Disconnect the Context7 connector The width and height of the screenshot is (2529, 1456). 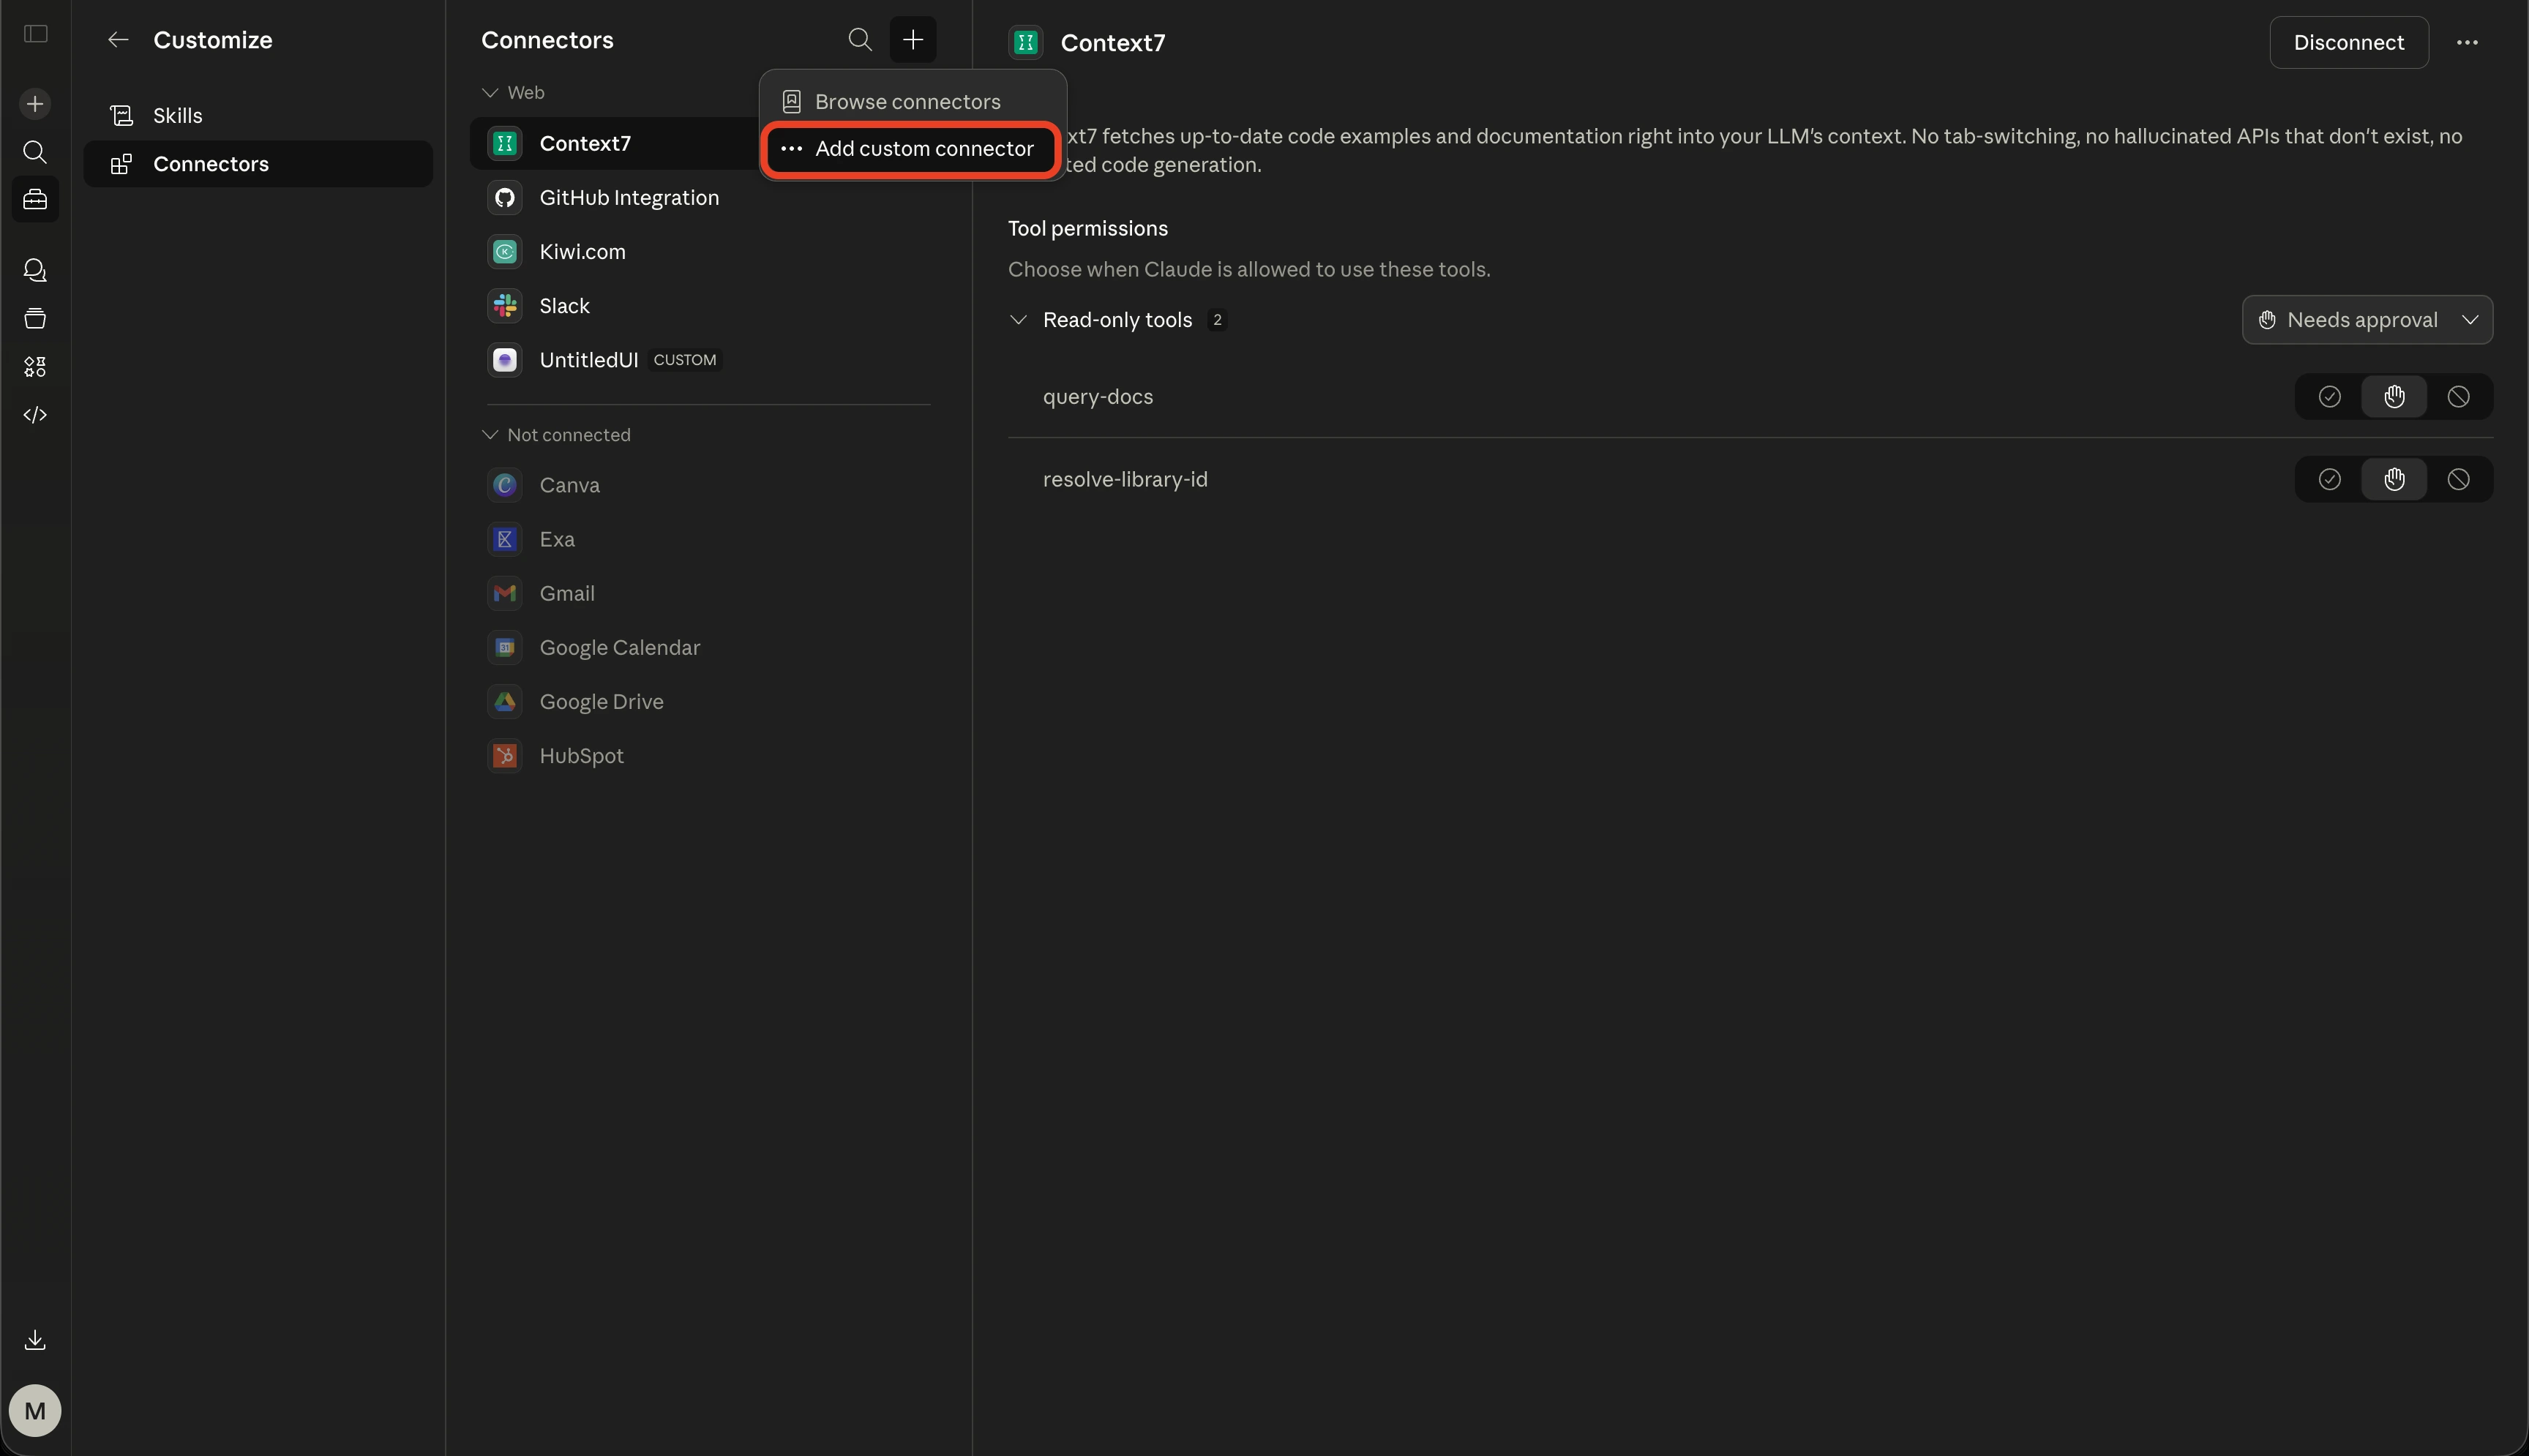(2348, 42)
